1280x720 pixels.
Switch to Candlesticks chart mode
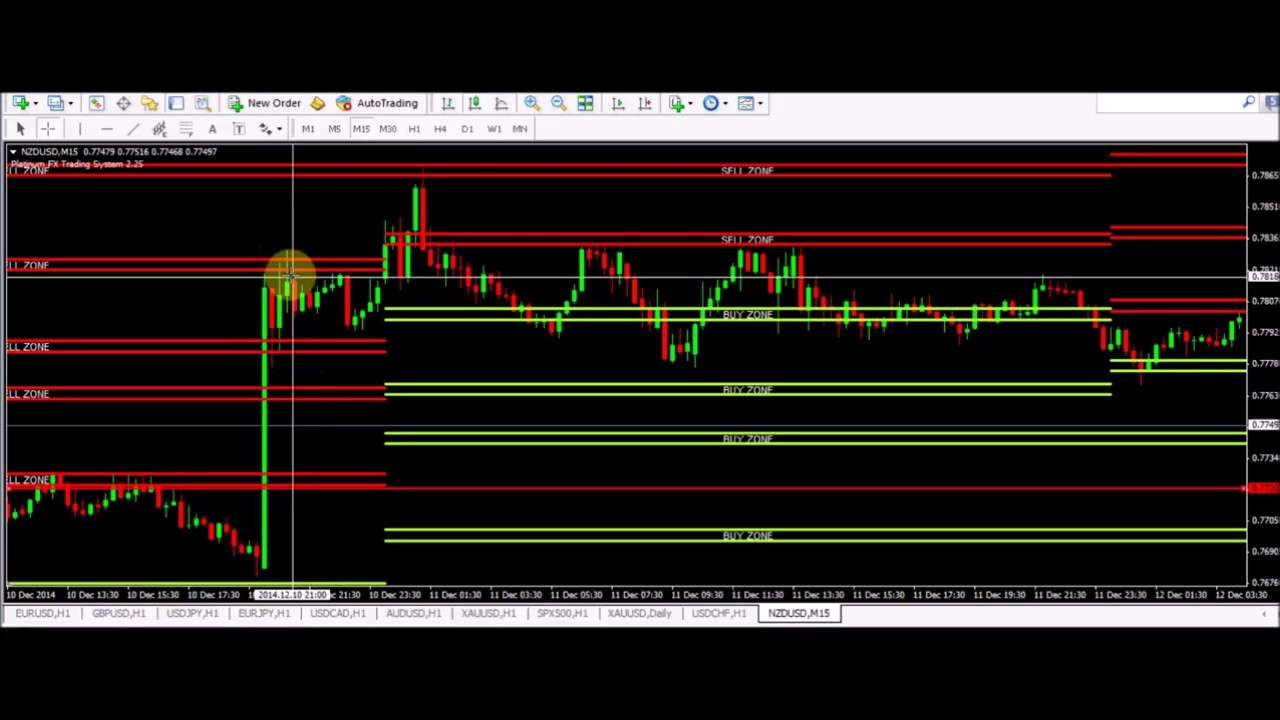pyautogui.click(x=474, y=103)
